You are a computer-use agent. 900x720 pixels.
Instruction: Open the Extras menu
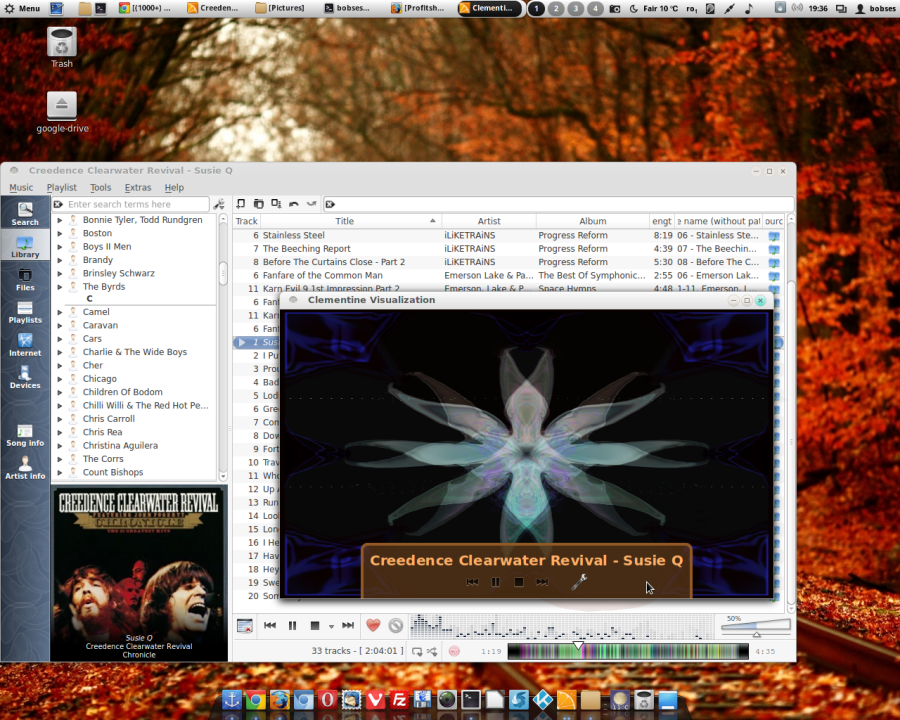point(138,187)
